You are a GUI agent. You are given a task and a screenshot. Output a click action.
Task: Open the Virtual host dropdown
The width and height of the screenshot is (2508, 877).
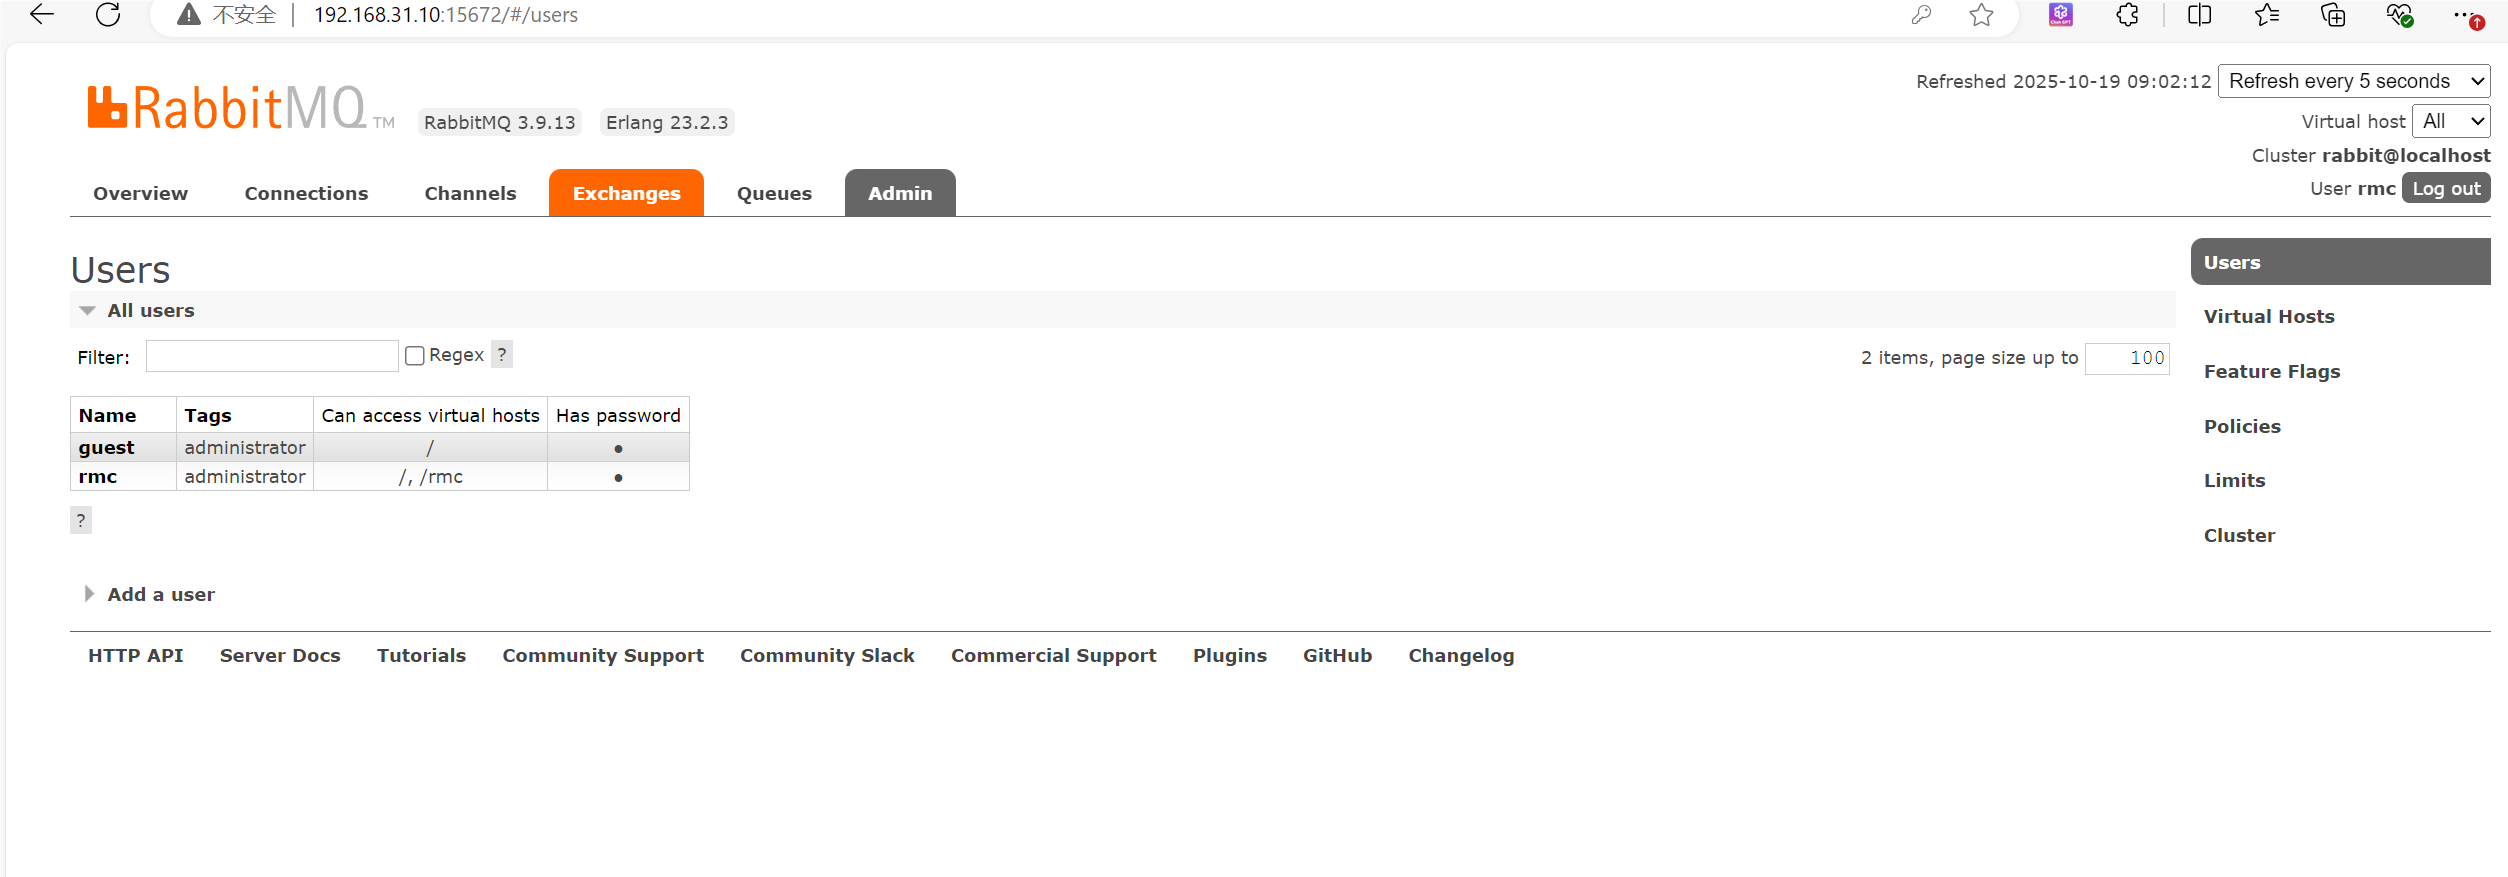[x=2450, y=121]
